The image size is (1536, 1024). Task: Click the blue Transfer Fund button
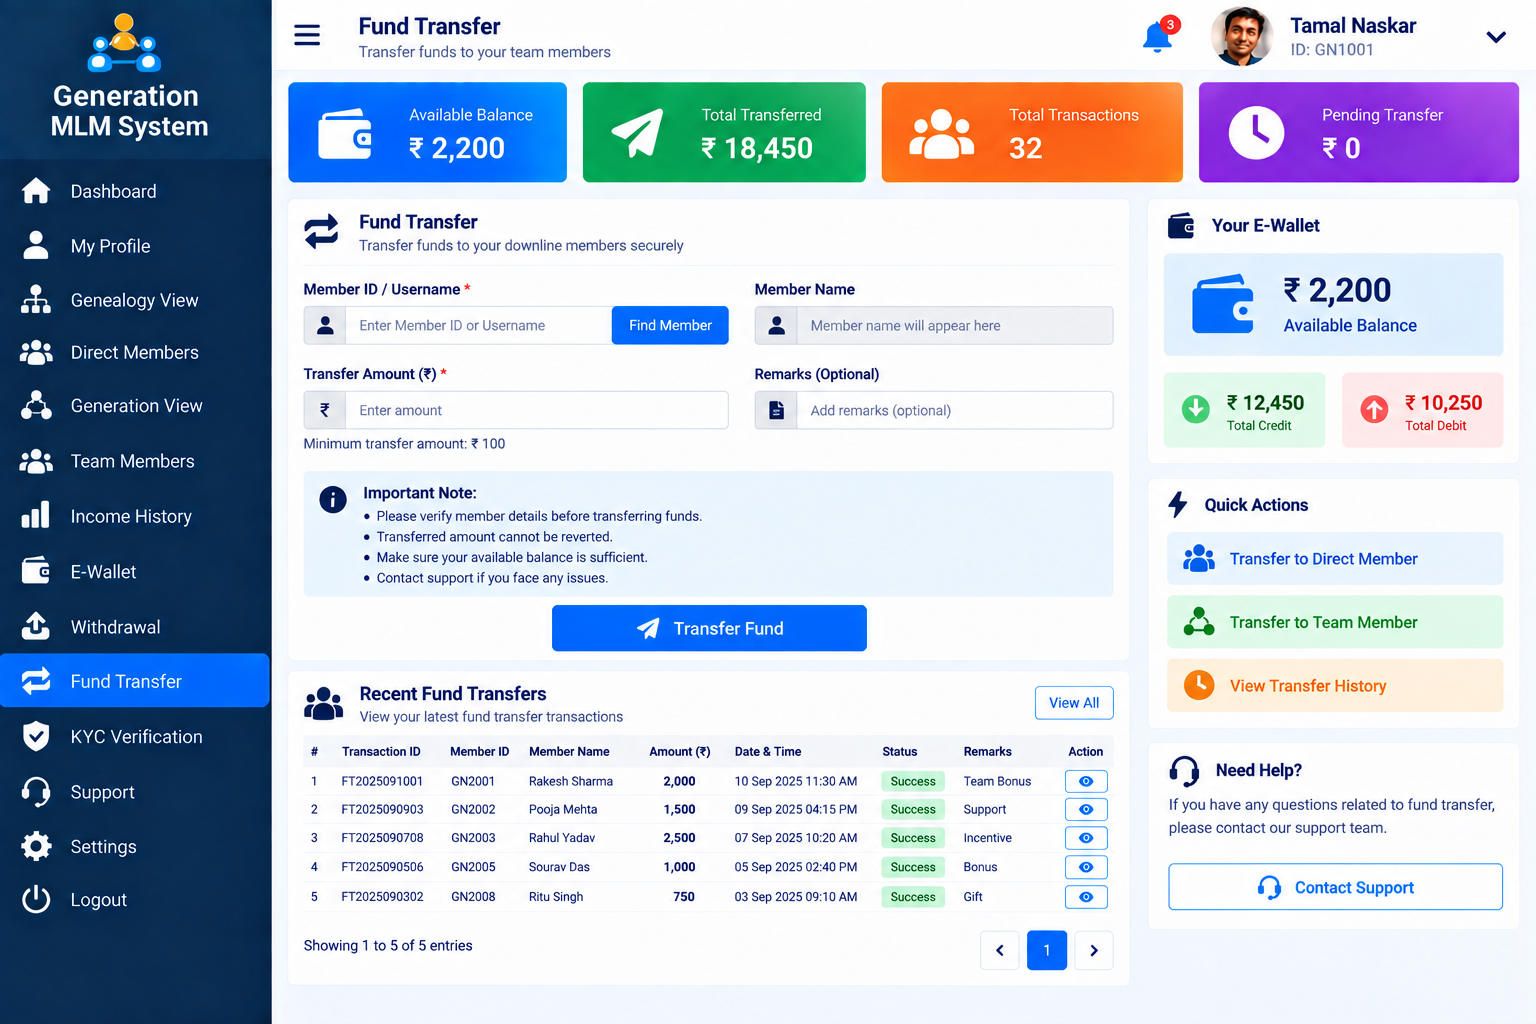point(709,628)
